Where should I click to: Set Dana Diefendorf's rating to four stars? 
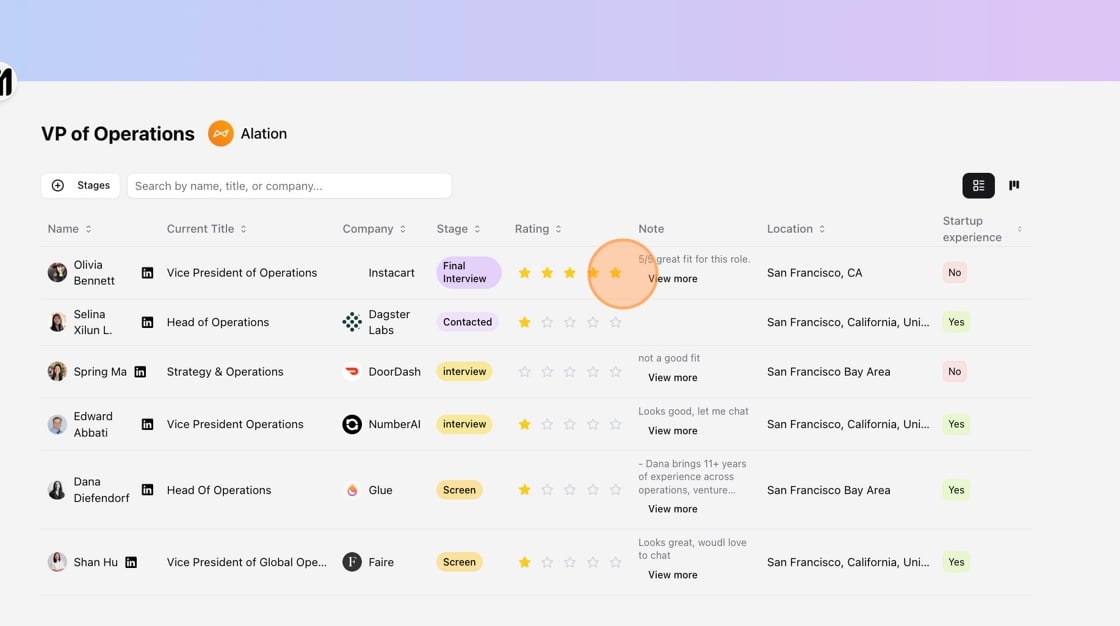coord(593,490)
